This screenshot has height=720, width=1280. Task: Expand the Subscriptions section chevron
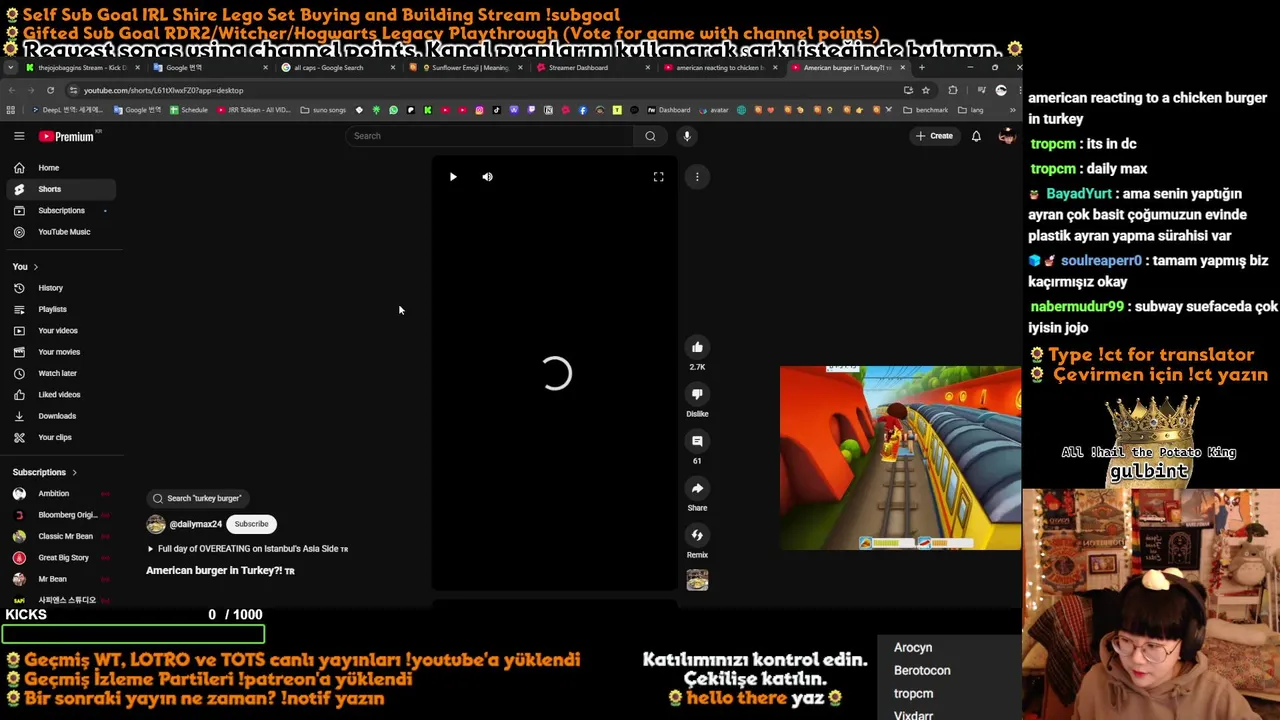pyautogui.click(x=74, y=472)
